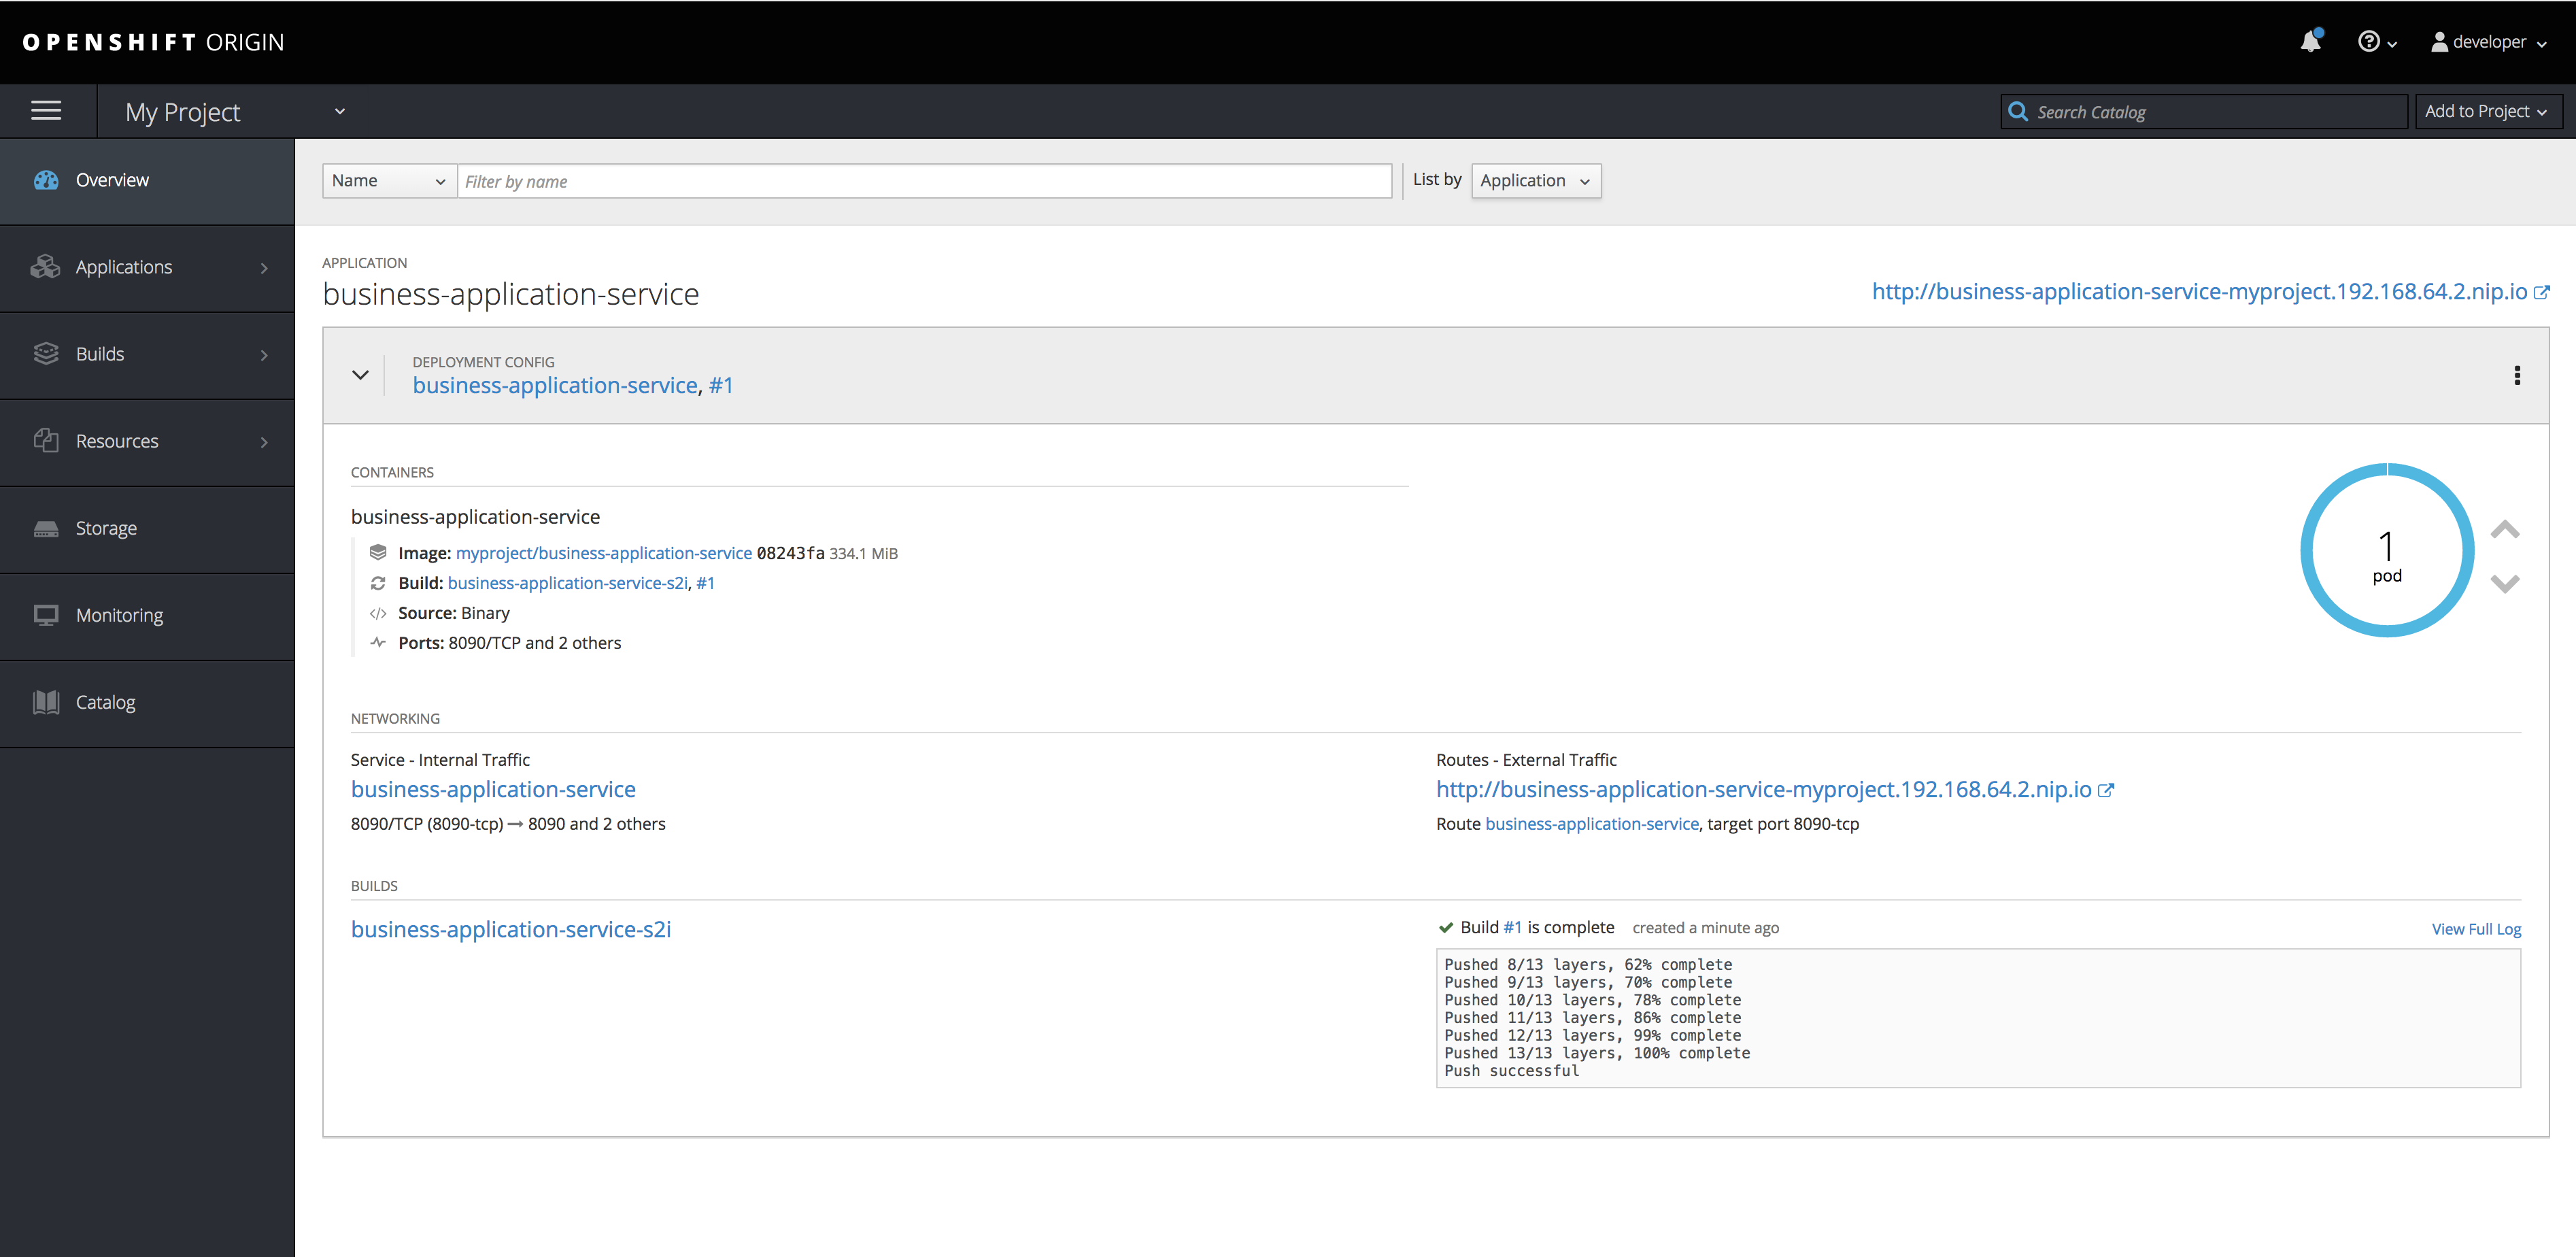The image size is (2576, 1257).
Task: Click the Overview dashboard icon in sidebar
Action: [x=46, y=180]
